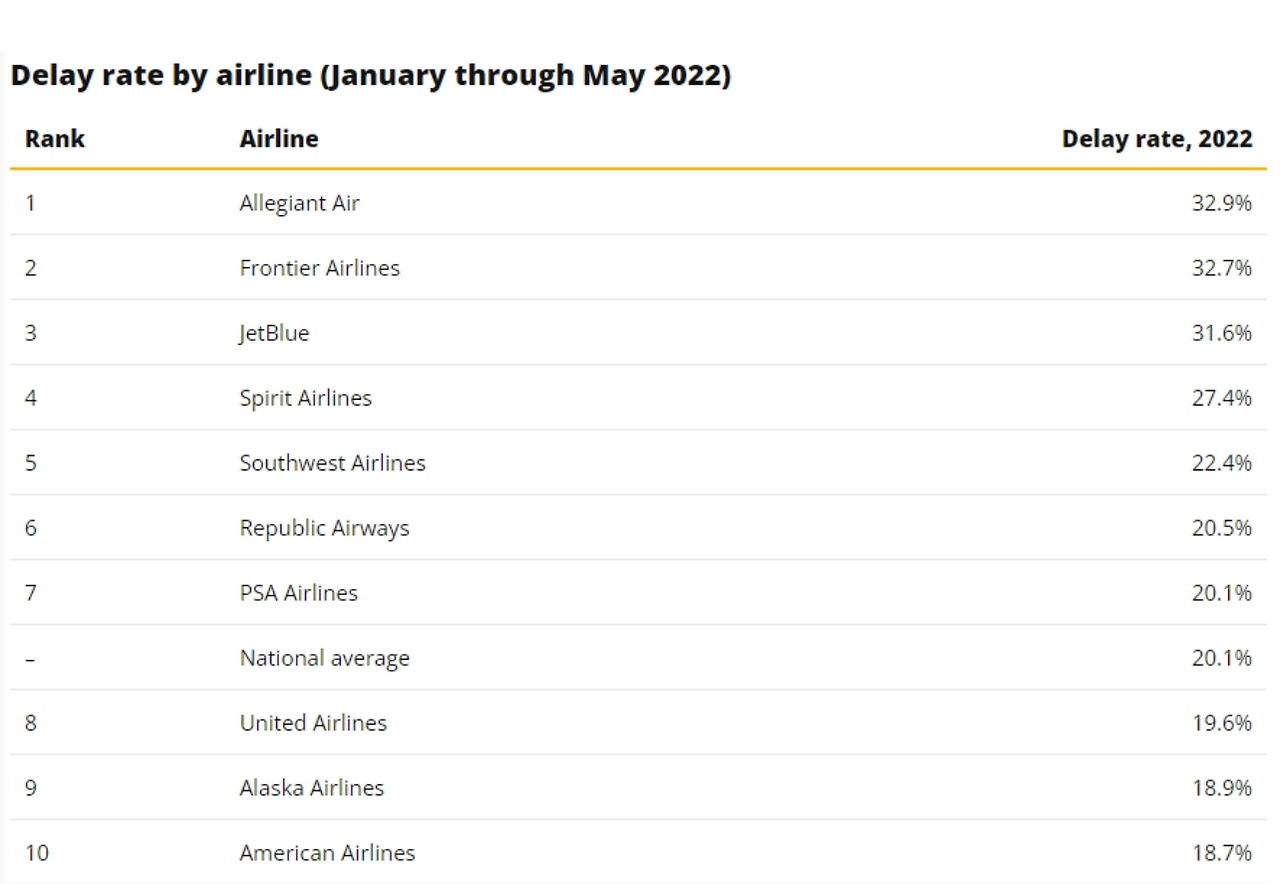1280x884 pixels.
Task: Select the Allegiant Air cell
Action: (299, 203)
